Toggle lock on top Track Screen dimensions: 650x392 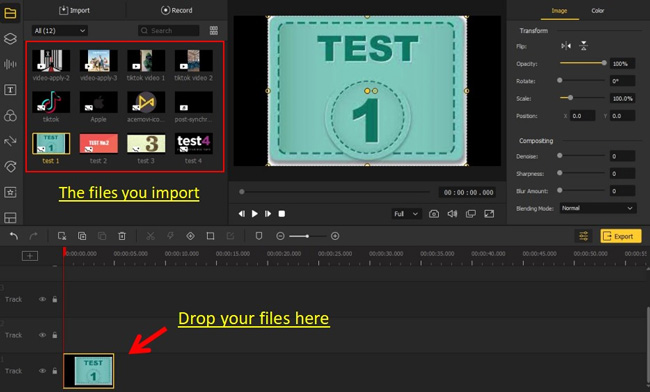(x=55, y=299)
